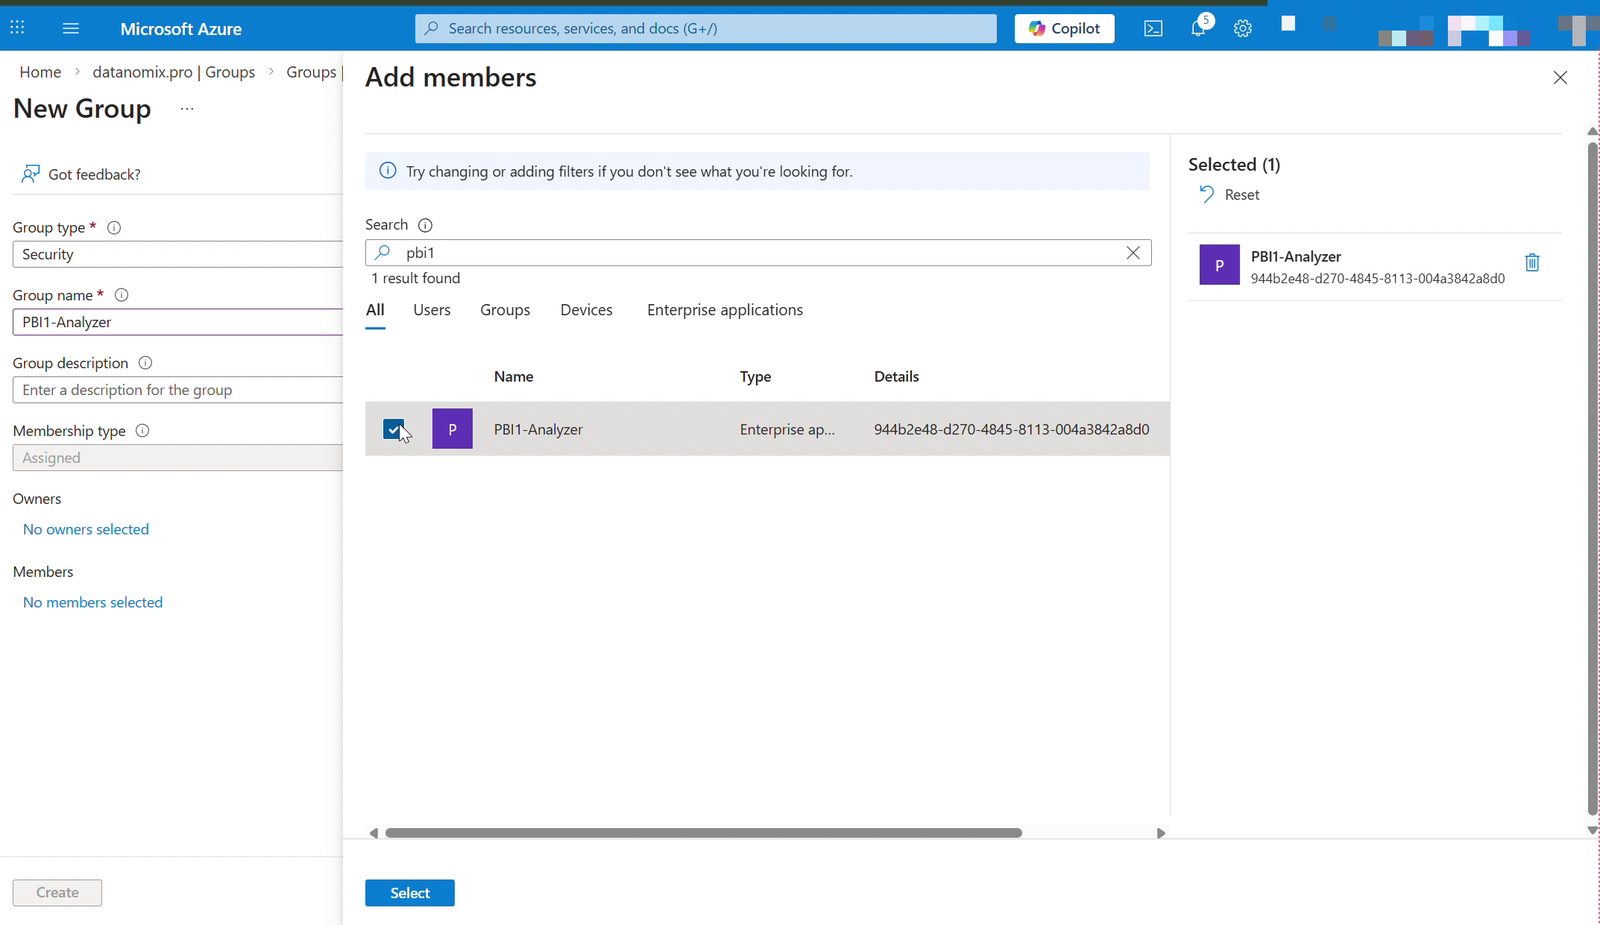Click the PBI1-Analyzer purple avatar in results

coord(452,429)
